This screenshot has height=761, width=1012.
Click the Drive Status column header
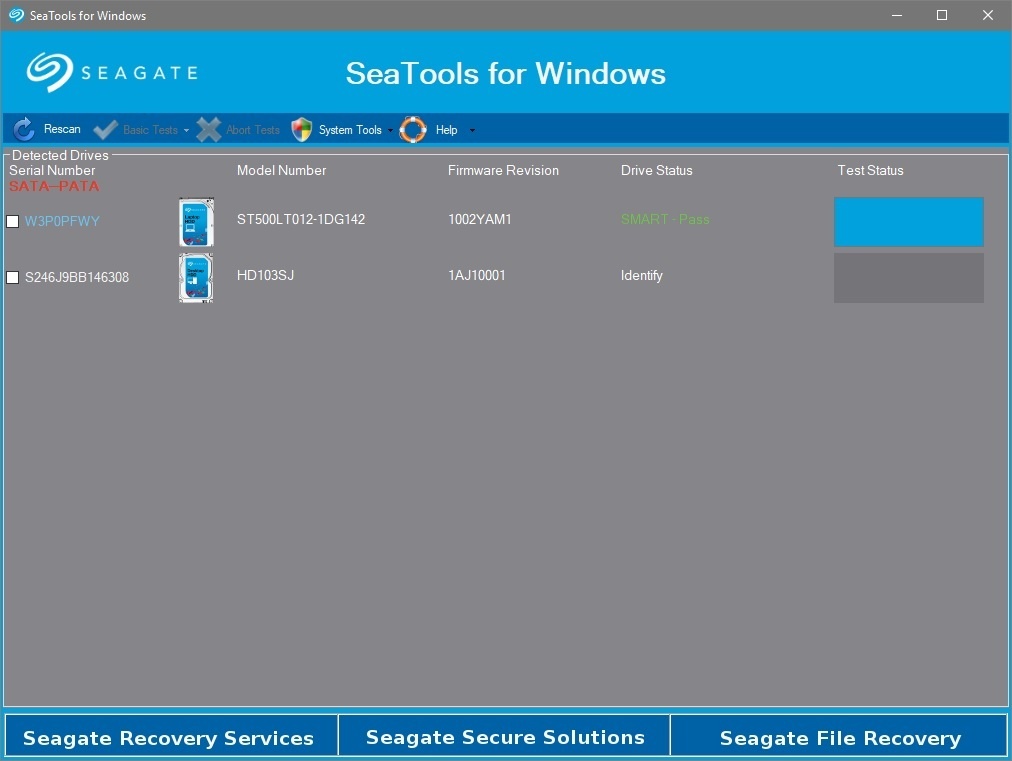656,170
